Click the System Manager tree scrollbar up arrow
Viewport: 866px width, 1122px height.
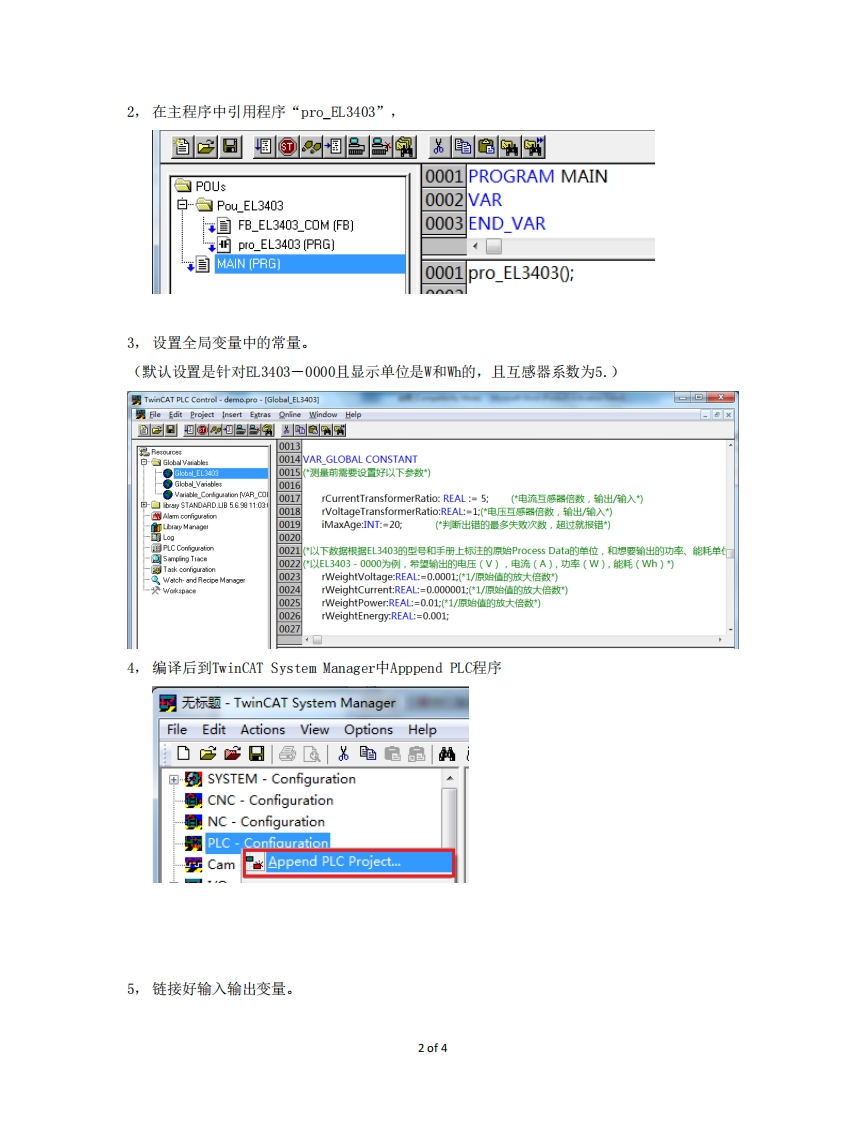point(449,778)
